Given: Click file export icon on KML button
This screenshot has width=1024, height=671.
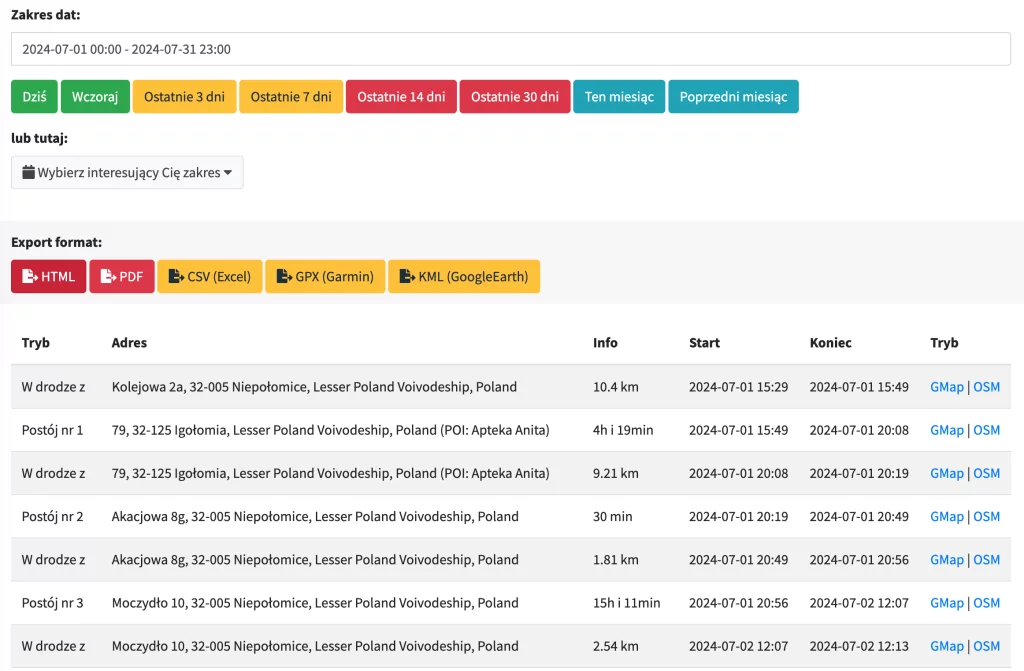Looking at the screenshot, I should point(408,276).
